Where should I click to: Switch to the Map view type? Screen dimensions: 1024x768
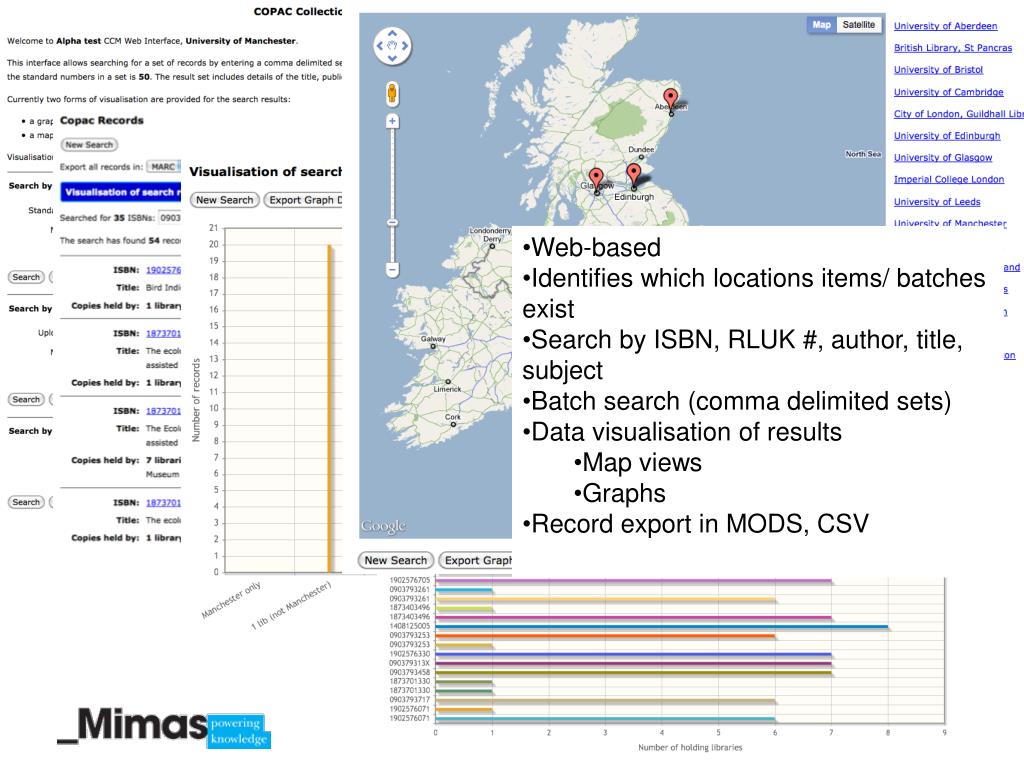tap(822, 25)
